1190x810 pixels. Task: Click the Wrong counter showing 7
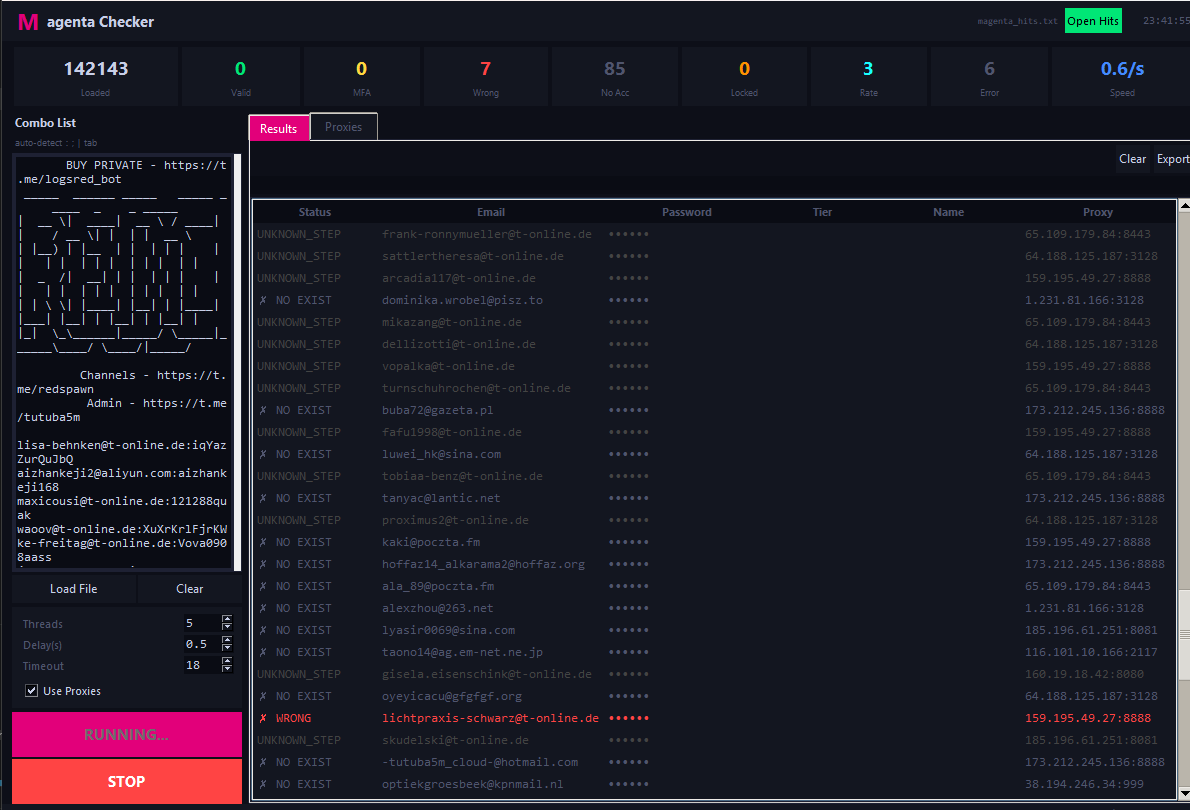click(x=486, y=77)
